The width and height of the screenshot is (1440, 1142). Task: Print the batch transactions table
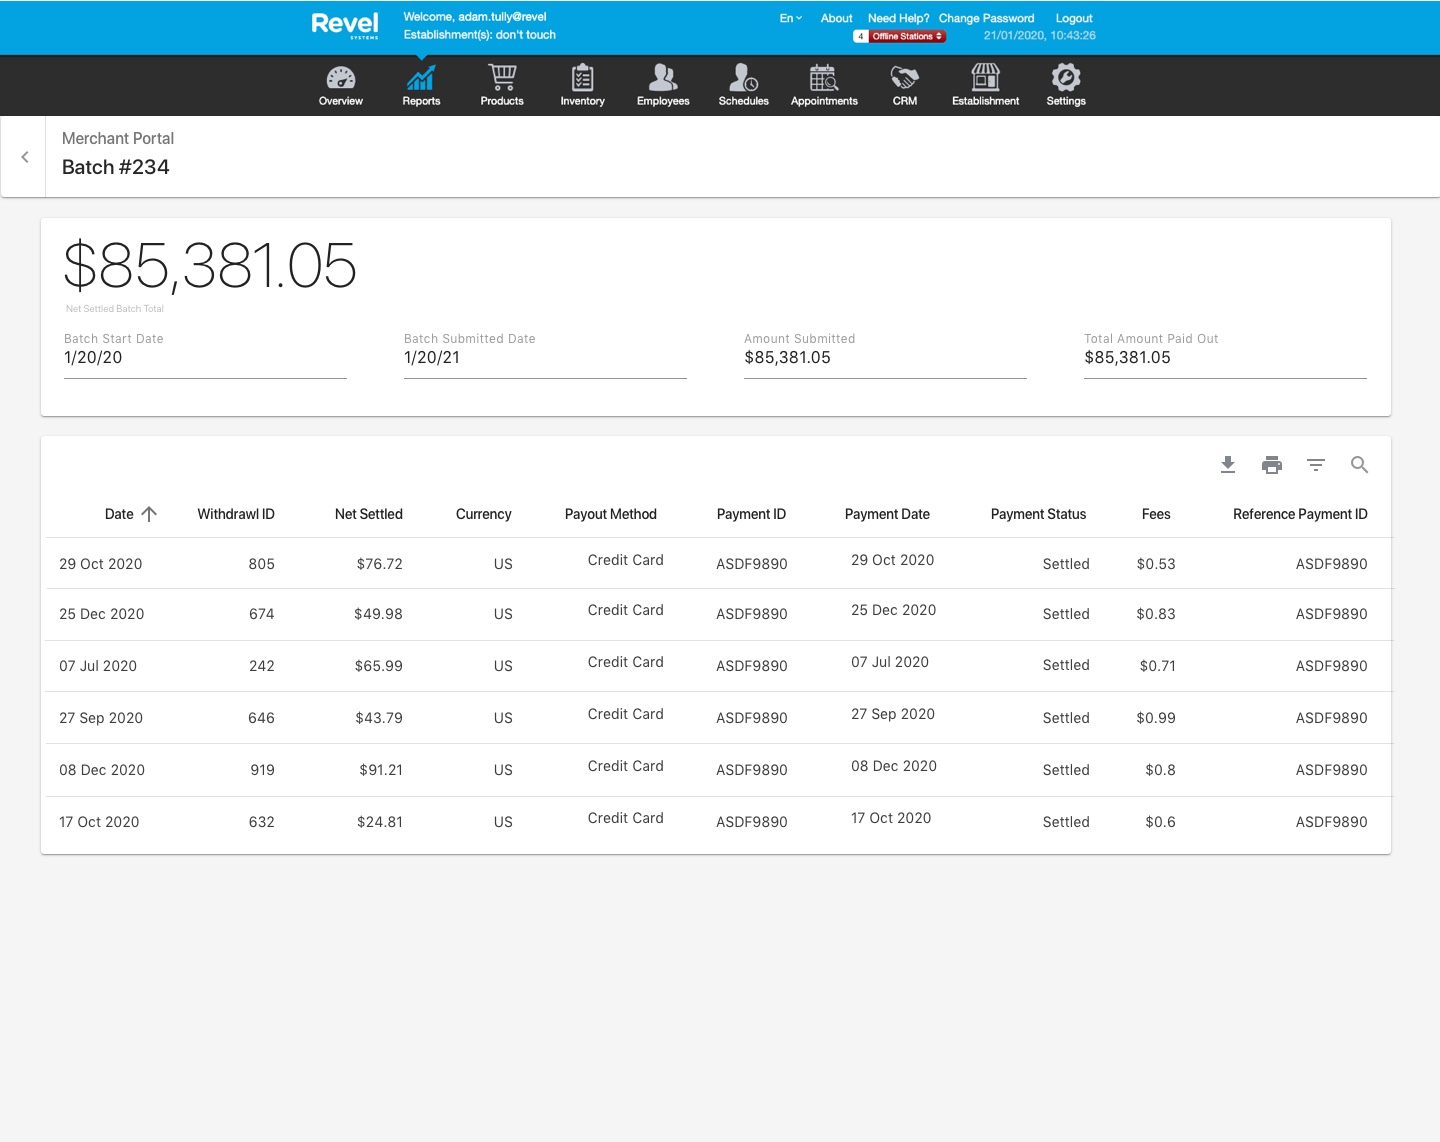click(x=1272, y=465)
